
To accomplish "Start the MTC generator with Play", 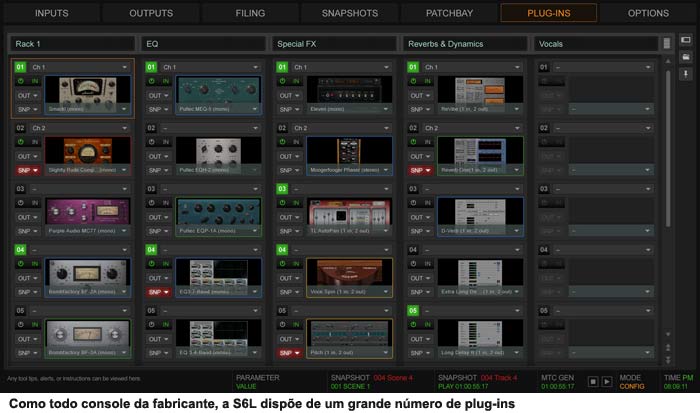I will click(x=607, y=382).
